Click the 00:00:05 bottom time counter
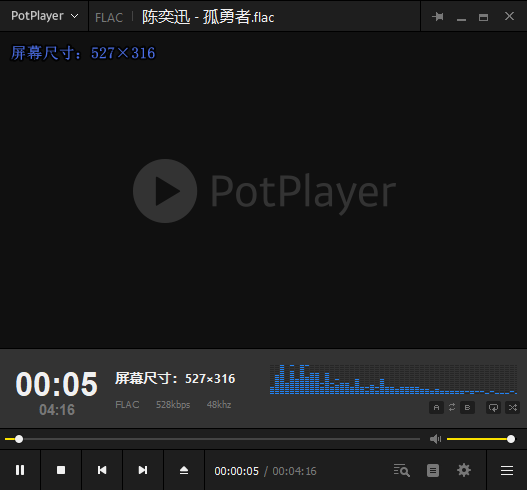This screenshot has width=527, height=490. pyautogui.click(x=237, y=471)
